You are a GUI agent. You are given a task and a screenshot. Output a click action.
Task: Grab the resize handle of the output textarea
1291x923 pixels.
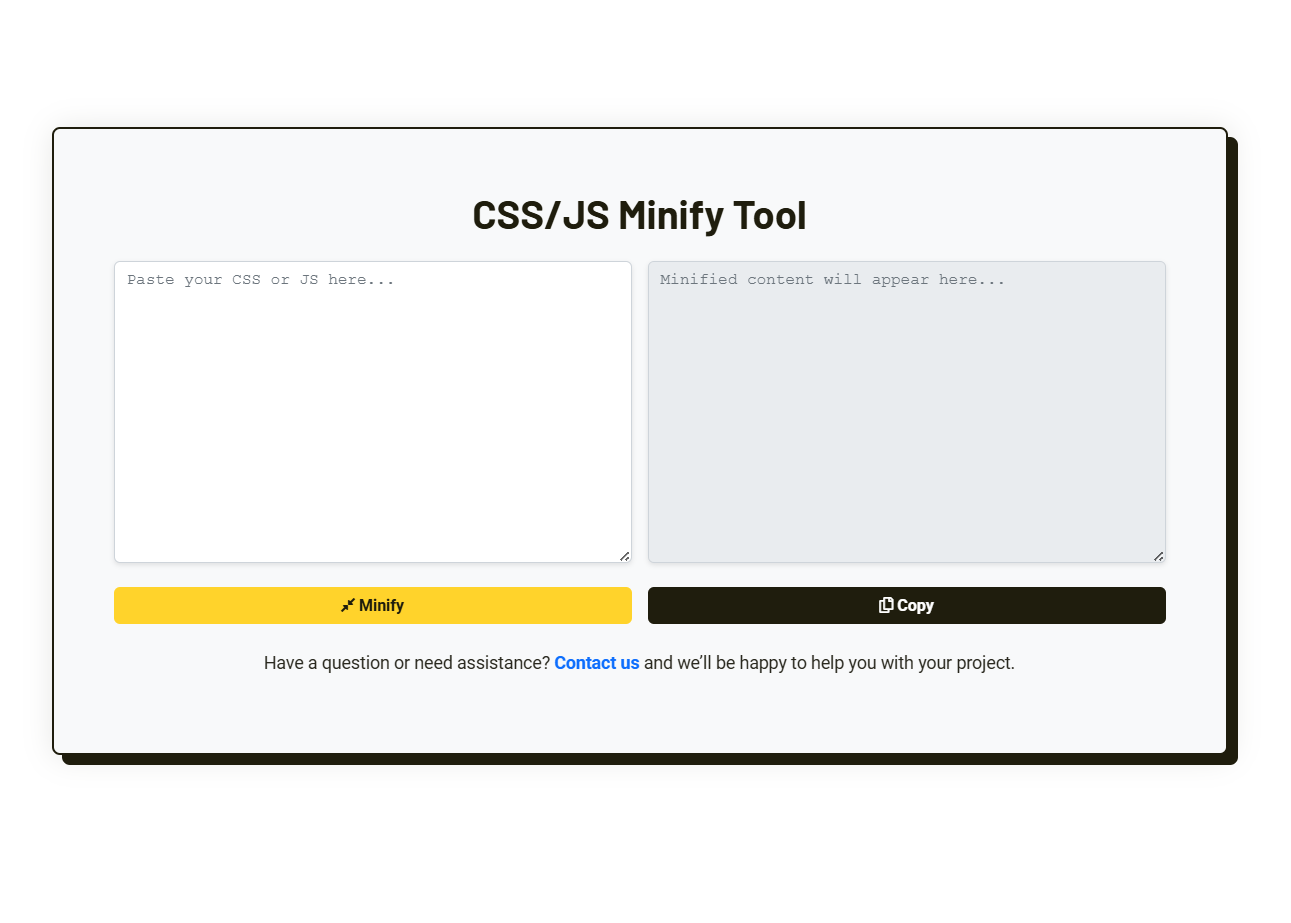[1158, 556]
